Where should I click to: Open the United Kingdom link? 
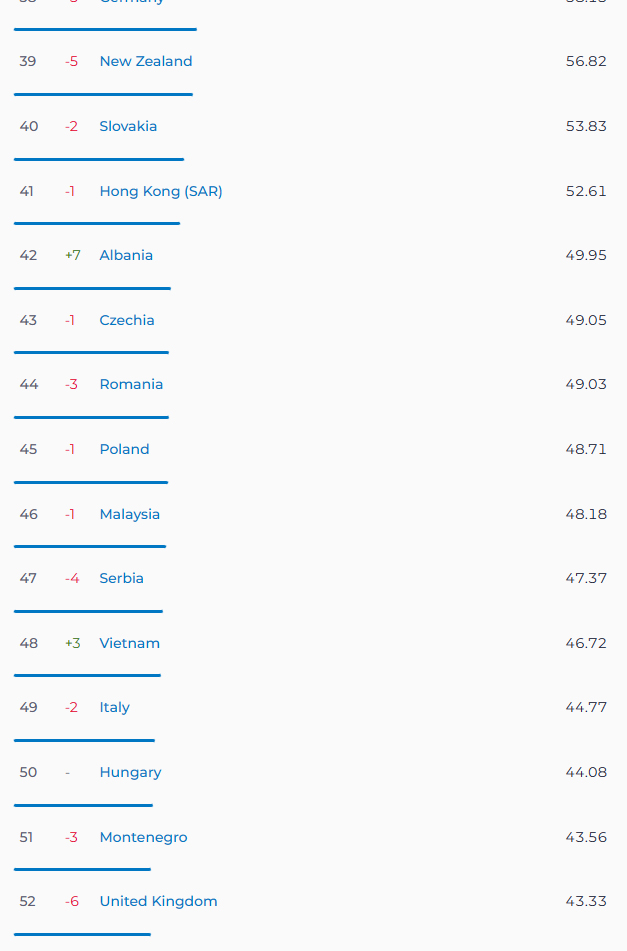[x=158, y=901]
